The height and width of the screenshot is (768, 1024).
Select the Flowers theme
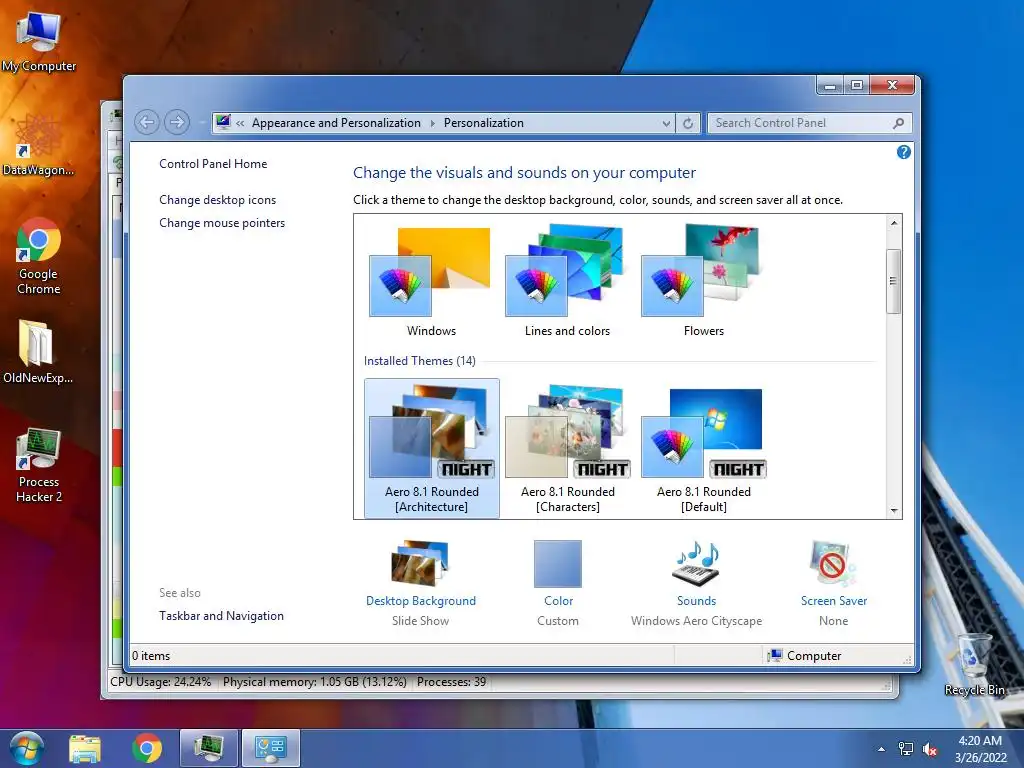click(703, 281)
